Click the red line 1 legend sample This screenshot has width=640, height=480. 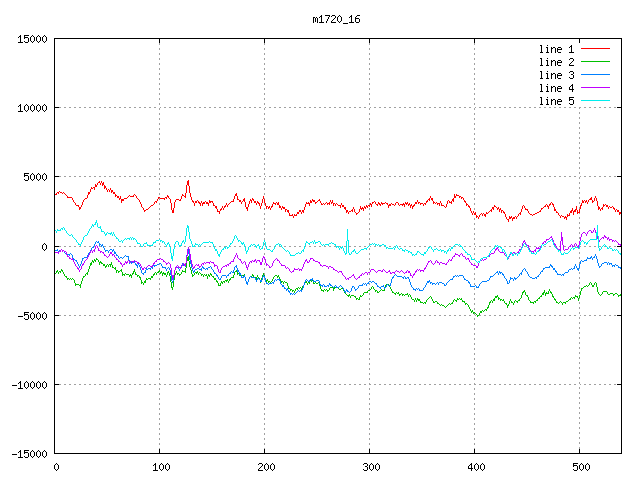pyautogui.click(x=596, y=49)
